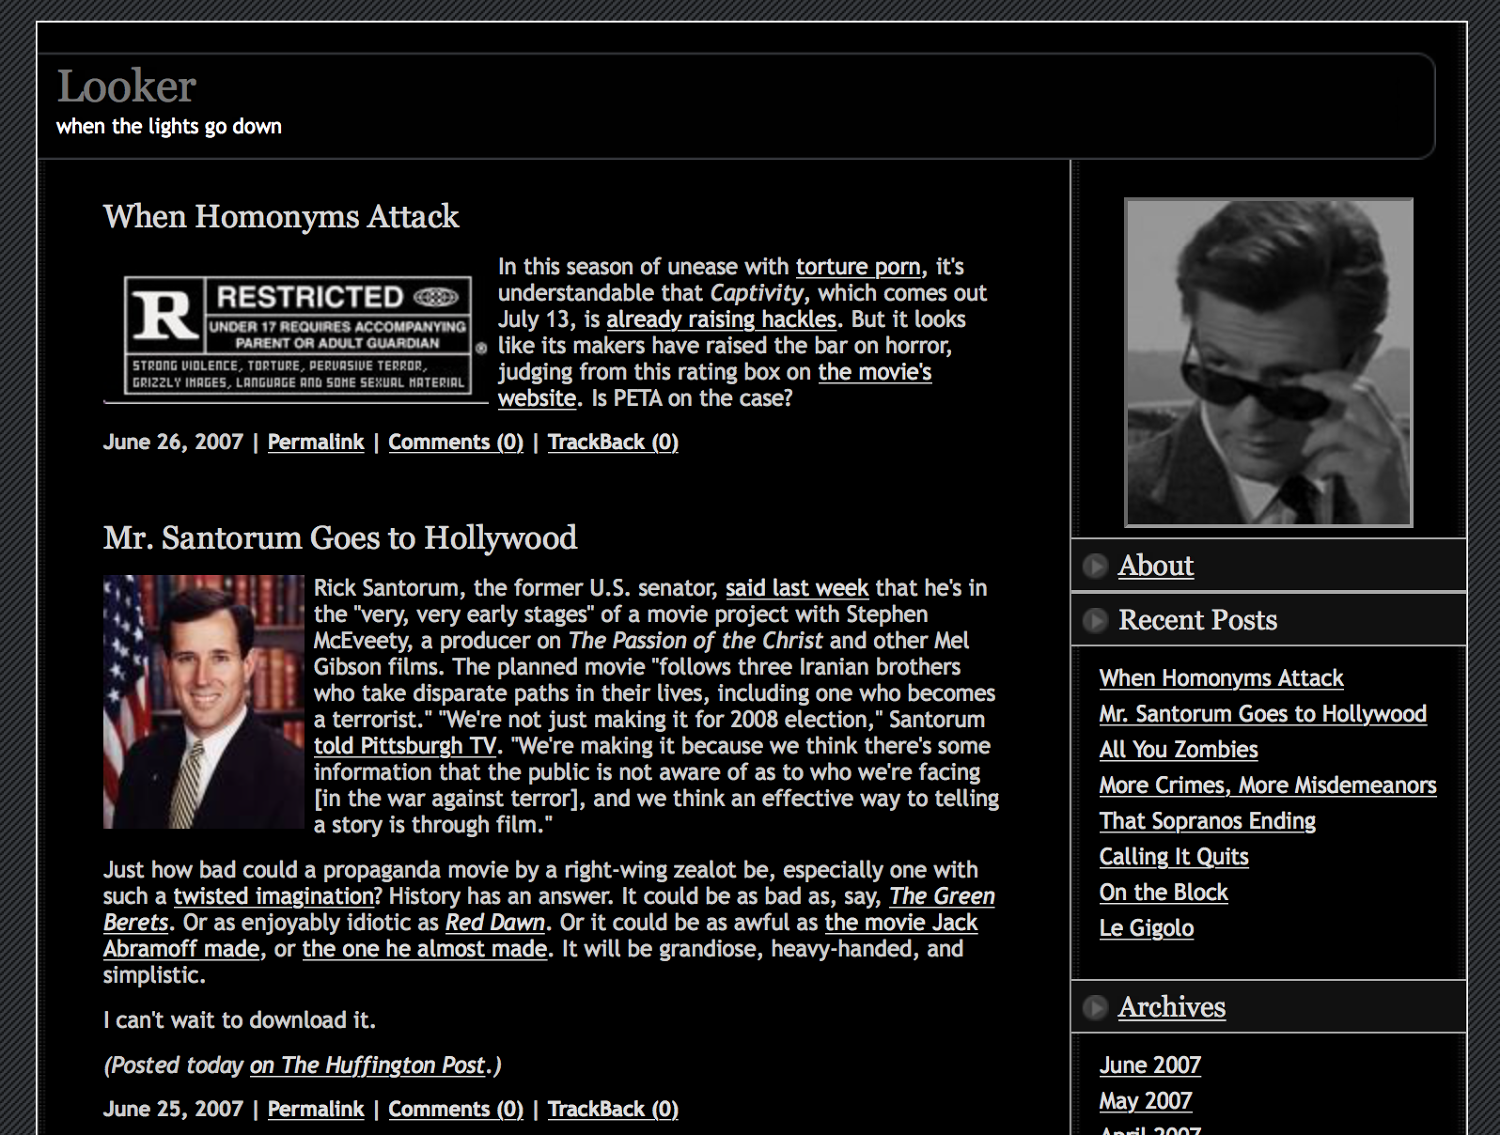Open TrackBack (0) on June 25 post
The width and height of the screenshot is (1500, 1135).
[x=613, y=1109]
